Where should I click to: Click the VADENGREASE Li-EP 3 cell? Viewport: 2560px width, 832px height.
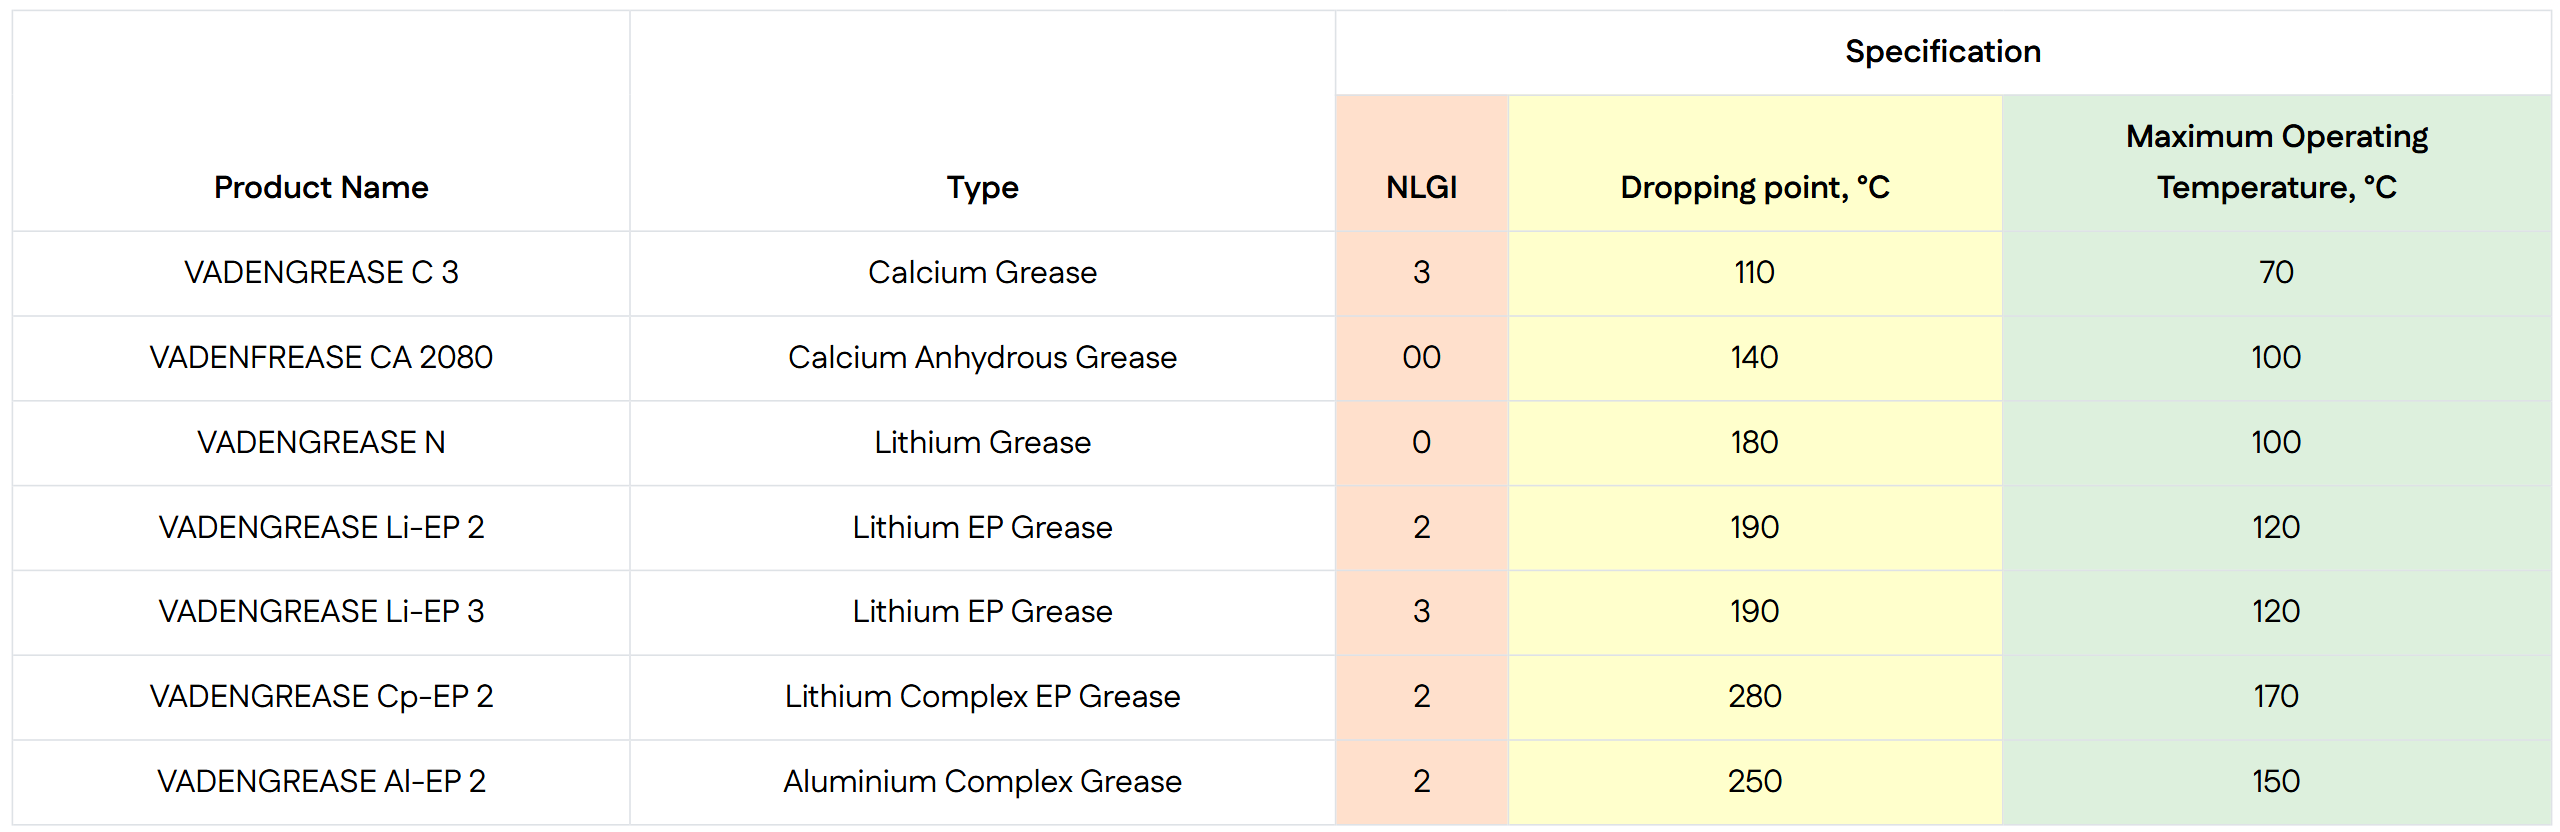point(321,611)
